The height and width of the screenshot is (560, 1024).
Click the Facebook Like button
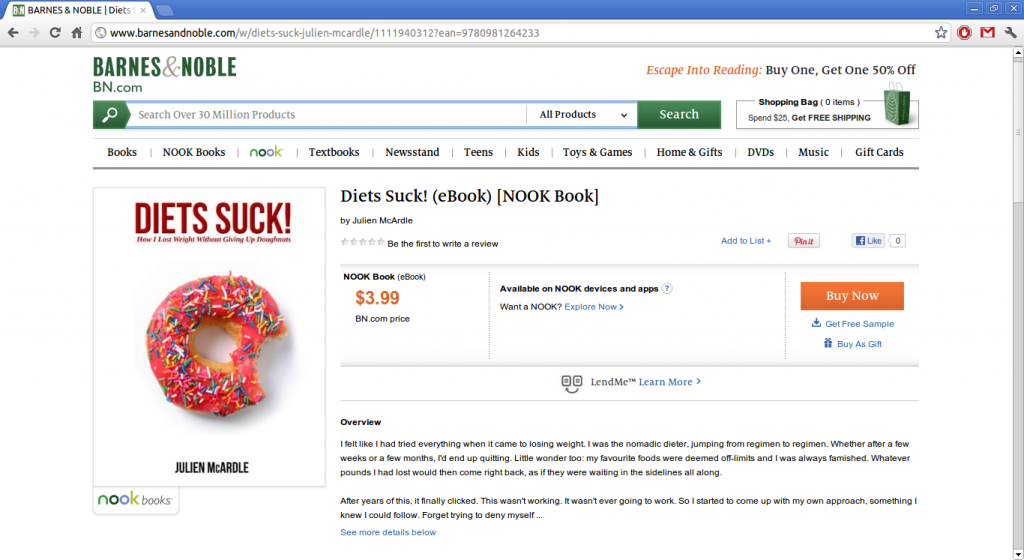pos(868,241)
